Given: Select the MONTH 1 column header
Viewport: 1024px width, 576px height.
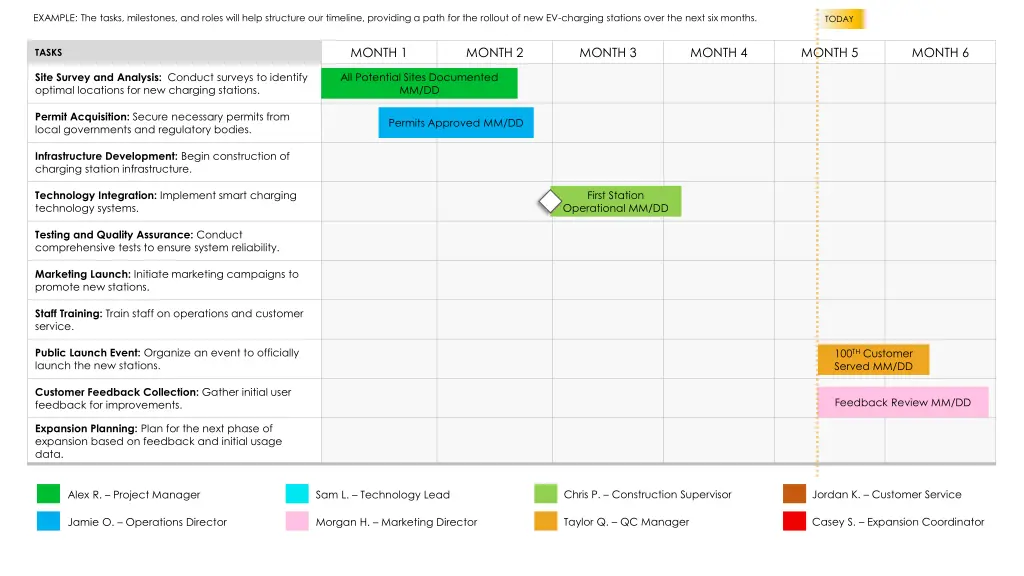Looking at the screenshot, I should 379,53.
